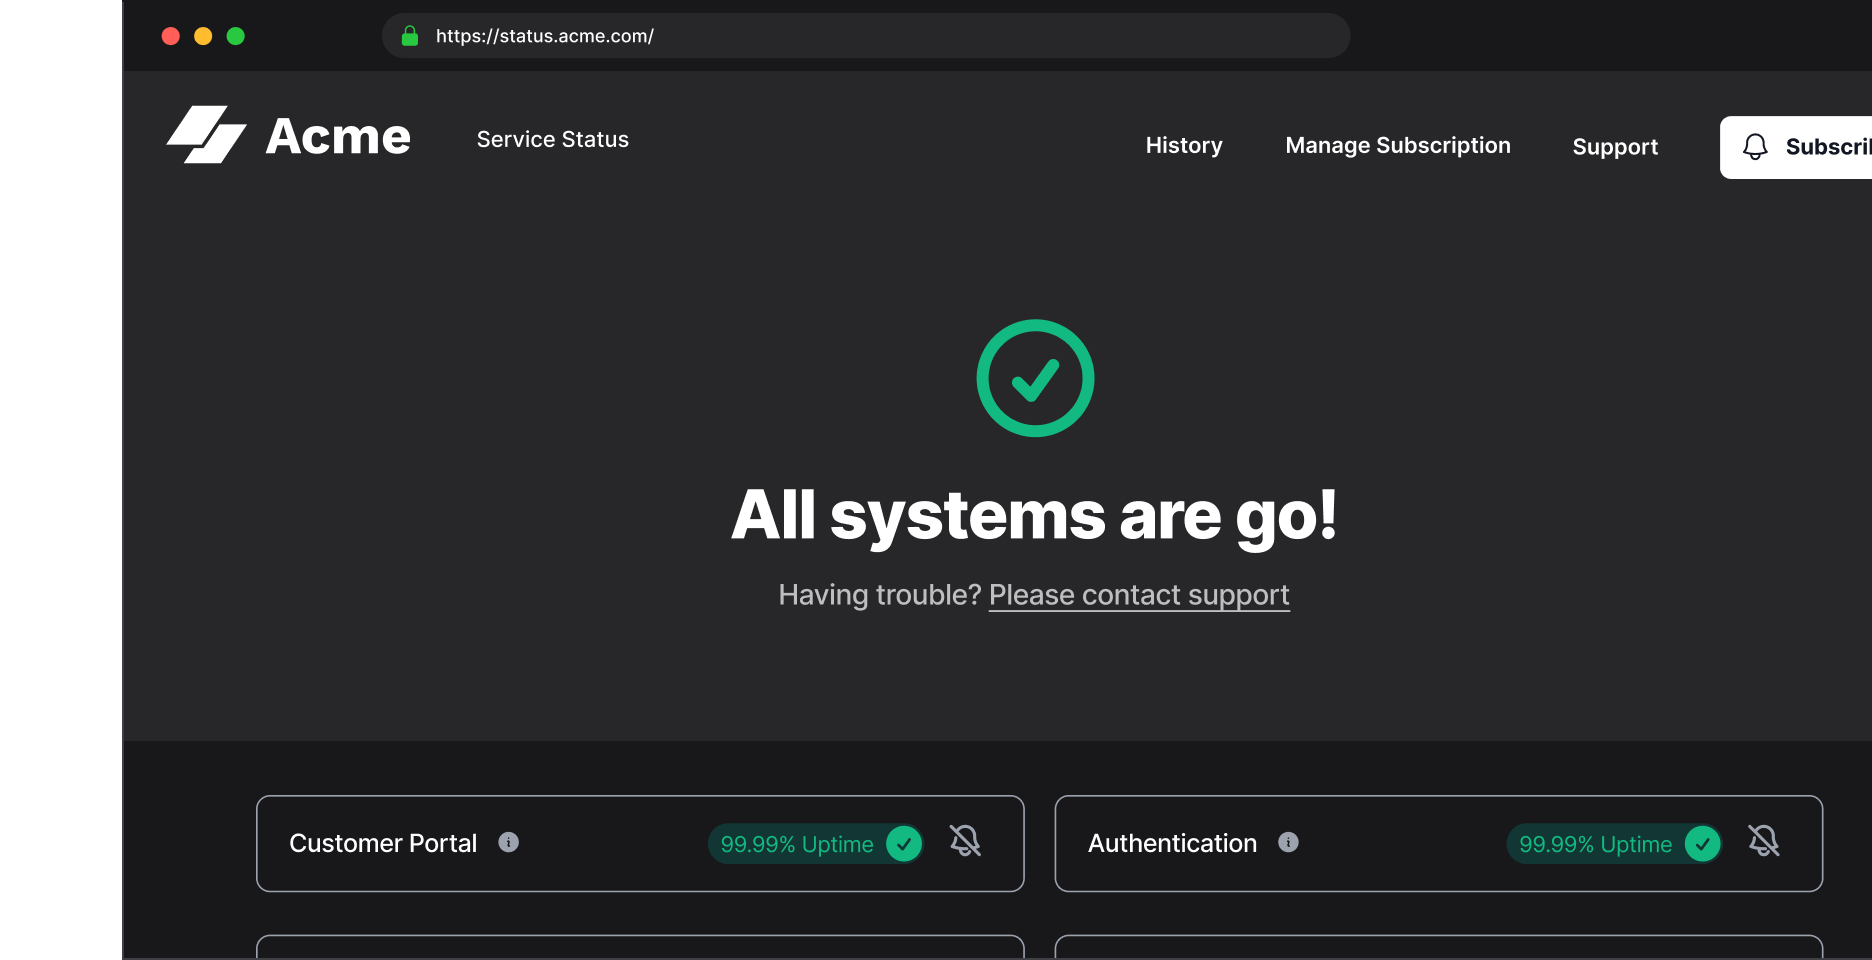1872x960 pixels.
Task: Unmute notifications for Authentication
Action: (x=1763, y=841)
